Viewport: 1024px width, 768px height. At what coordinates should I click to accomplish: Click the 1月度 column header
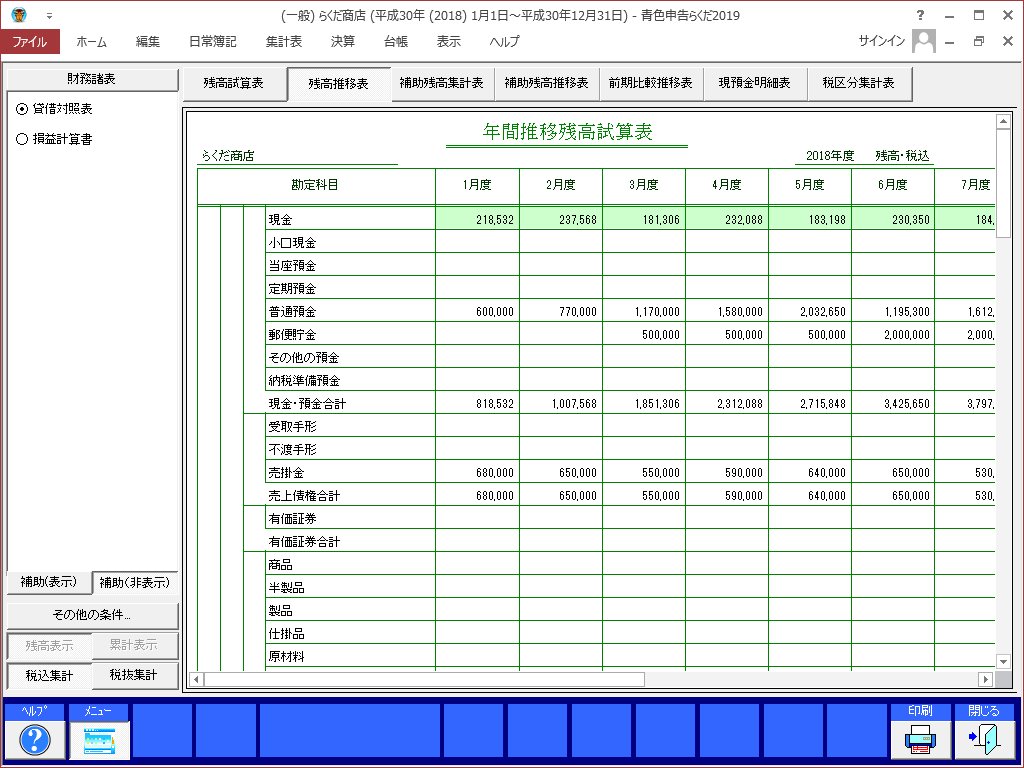[477, 185]
